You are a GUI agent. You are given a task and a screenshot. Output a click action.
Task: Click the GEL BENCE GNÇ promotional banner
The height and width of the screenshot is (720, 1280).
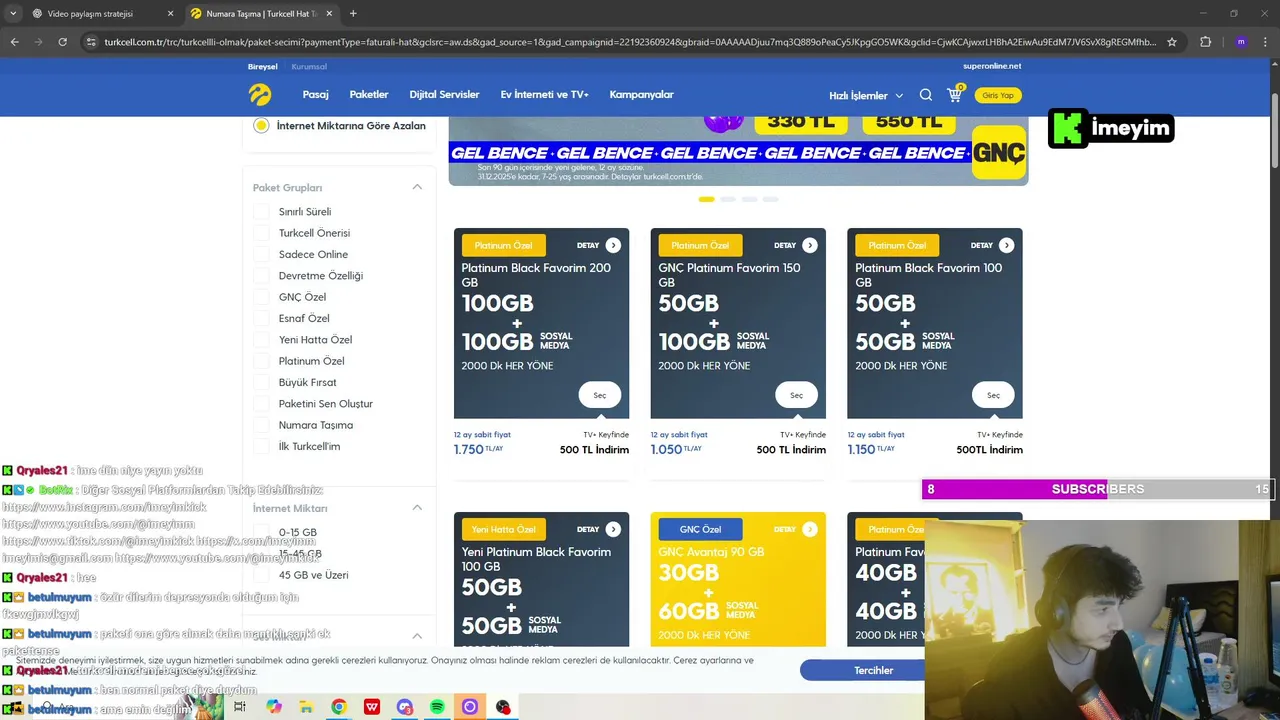[x=738, y=151]
